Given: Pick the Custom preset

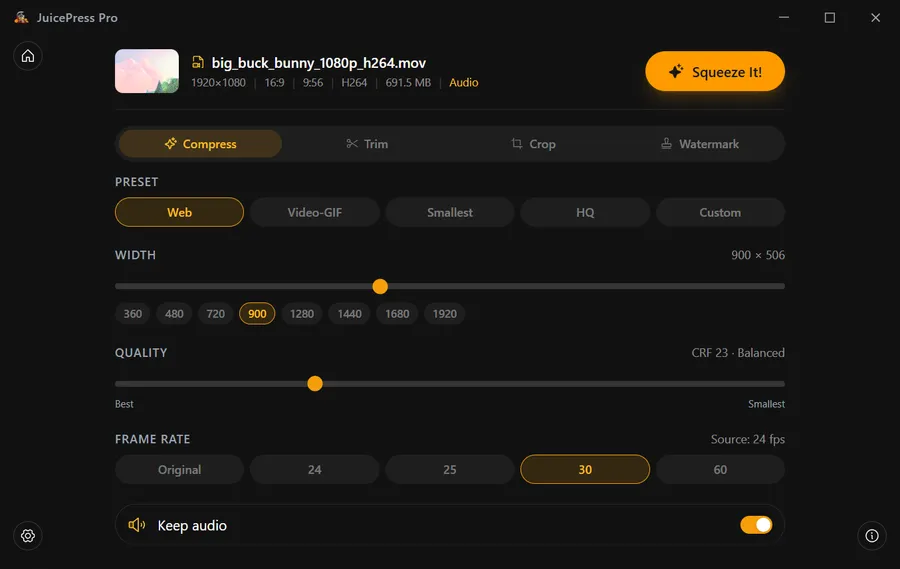Looking at the screenshot, I should tap(720, 213).
